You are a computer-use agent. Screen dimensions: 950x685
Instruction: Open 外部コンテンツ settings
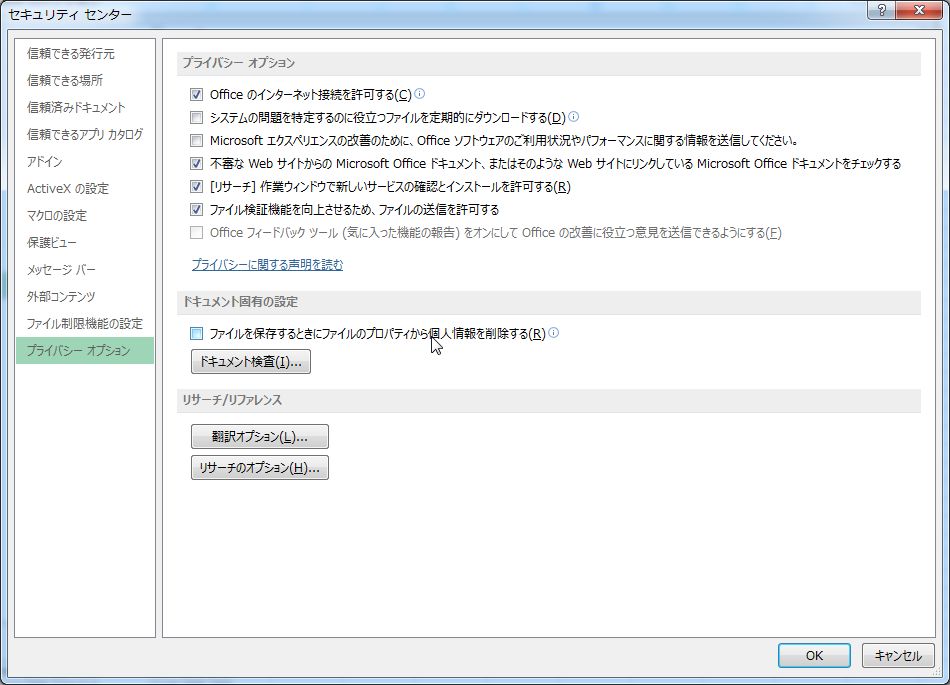tap(85, 296)
